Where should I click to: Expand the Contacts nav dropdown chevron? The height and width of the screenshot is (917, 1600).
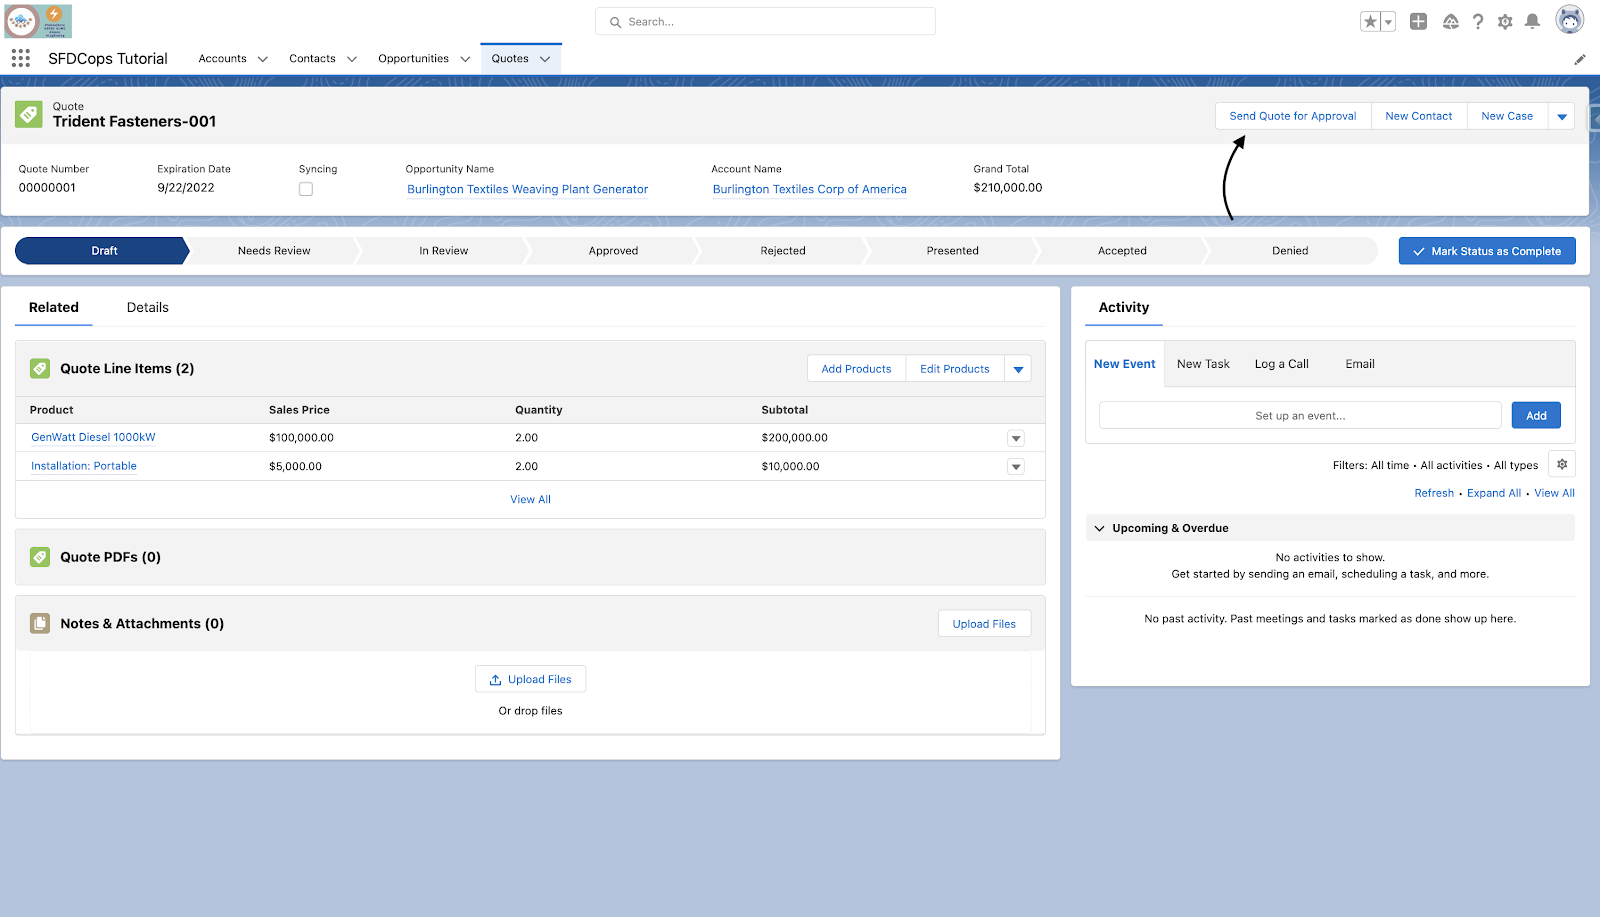[352, 59]
